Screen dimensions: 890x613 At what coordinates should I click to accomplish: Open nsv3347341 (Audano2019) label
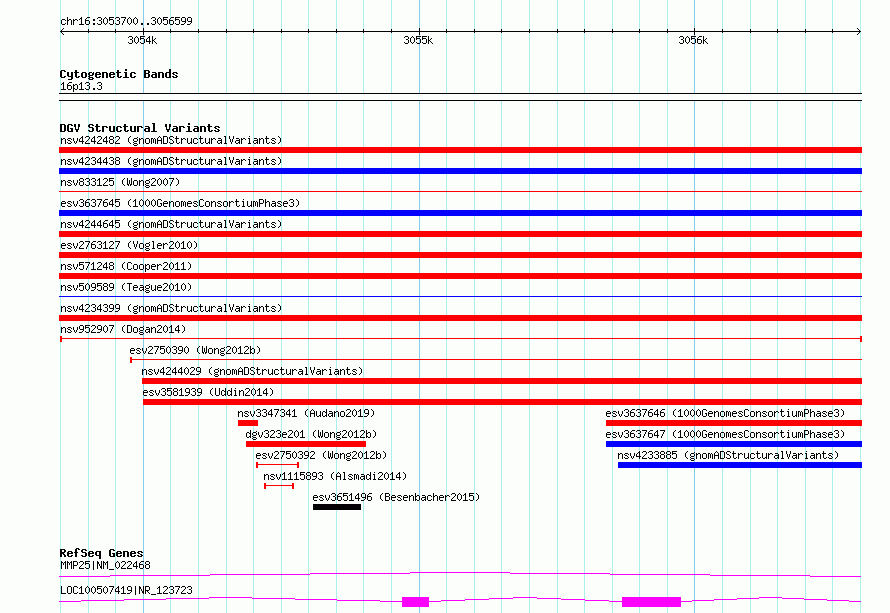[x=306, y=413]
